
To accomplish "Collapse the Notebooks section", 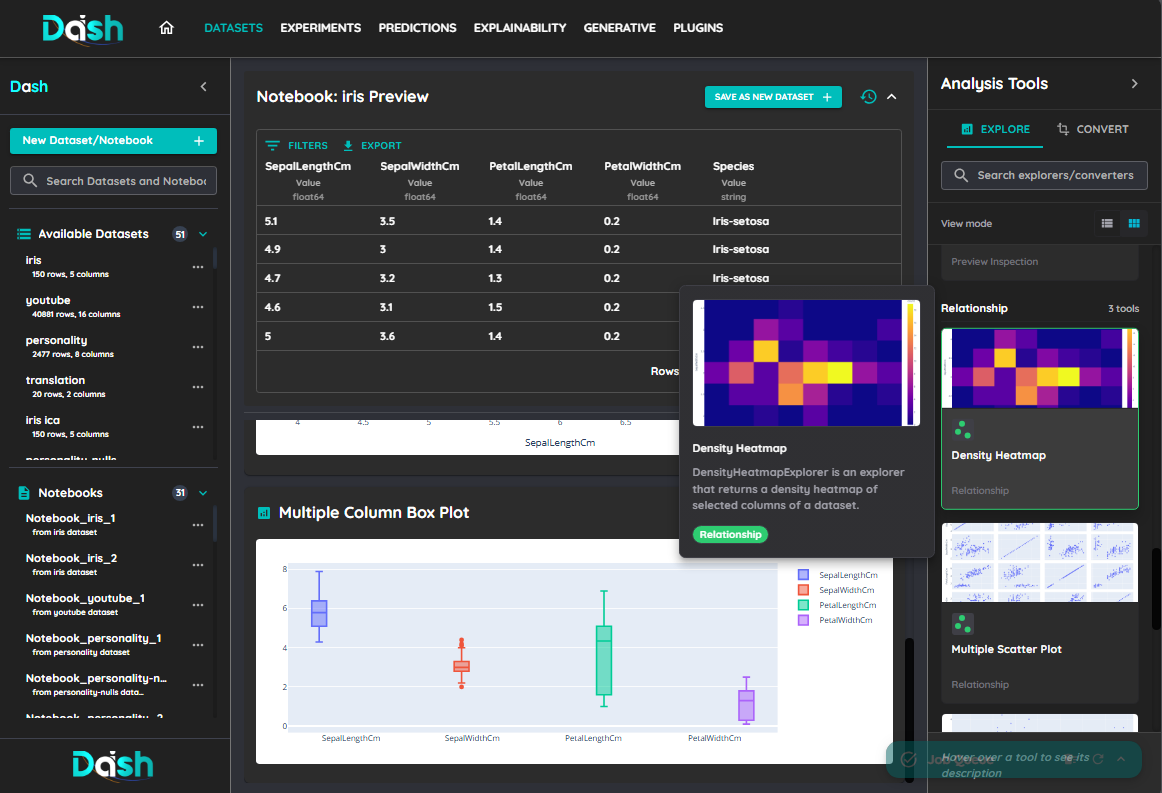I will click(x=203, y=492).
